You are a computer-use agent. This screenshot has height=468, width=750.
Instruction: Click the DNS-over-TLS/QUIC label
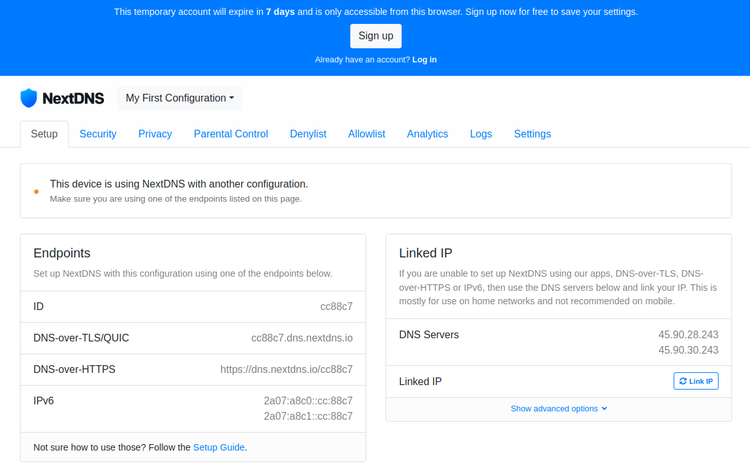pyautogui.click(x=81, y=338)
